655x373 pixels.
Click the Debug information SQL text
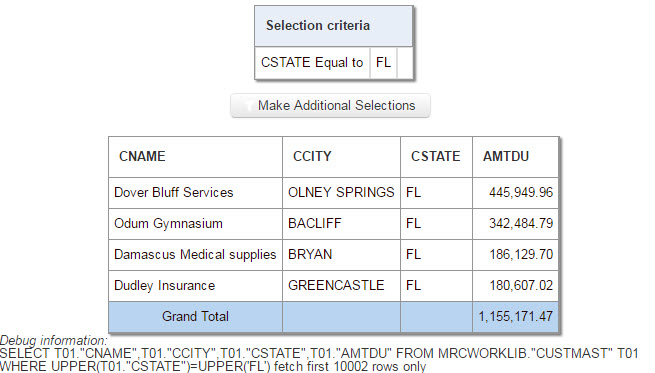tap(319, 360)
